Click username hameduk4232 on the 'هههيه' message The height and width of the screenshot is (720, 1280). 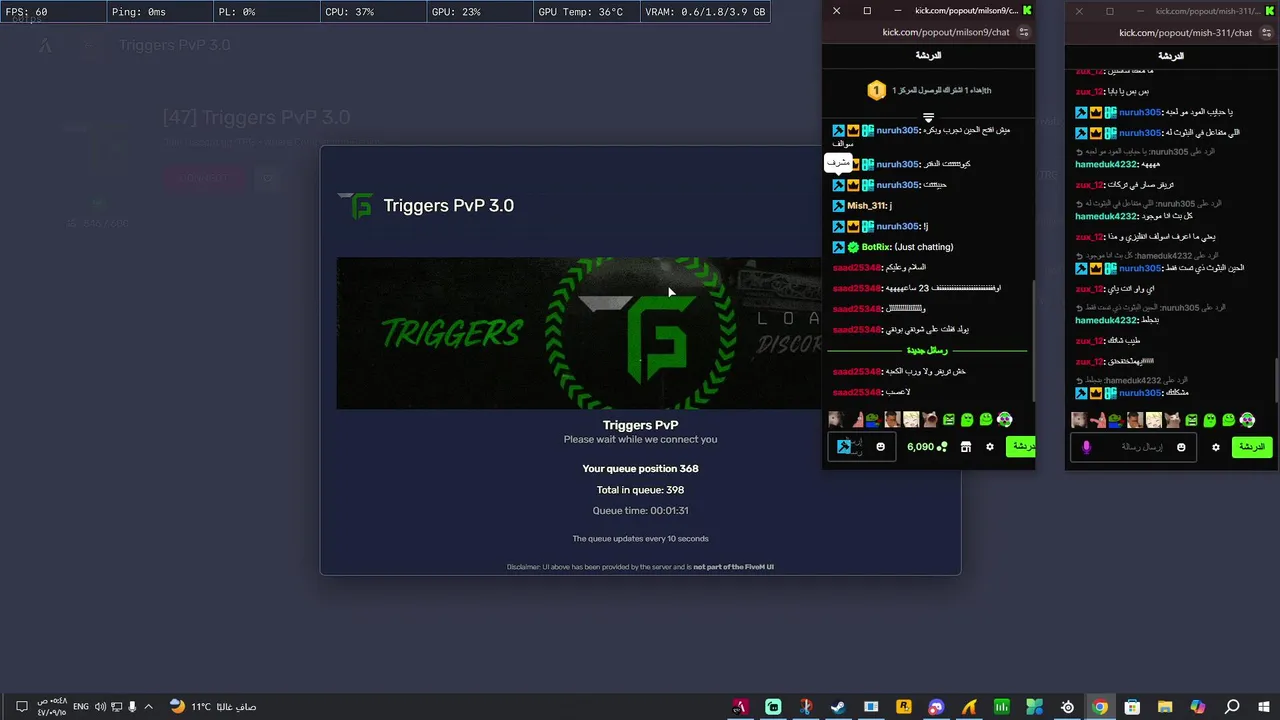tap(1106, 164)
